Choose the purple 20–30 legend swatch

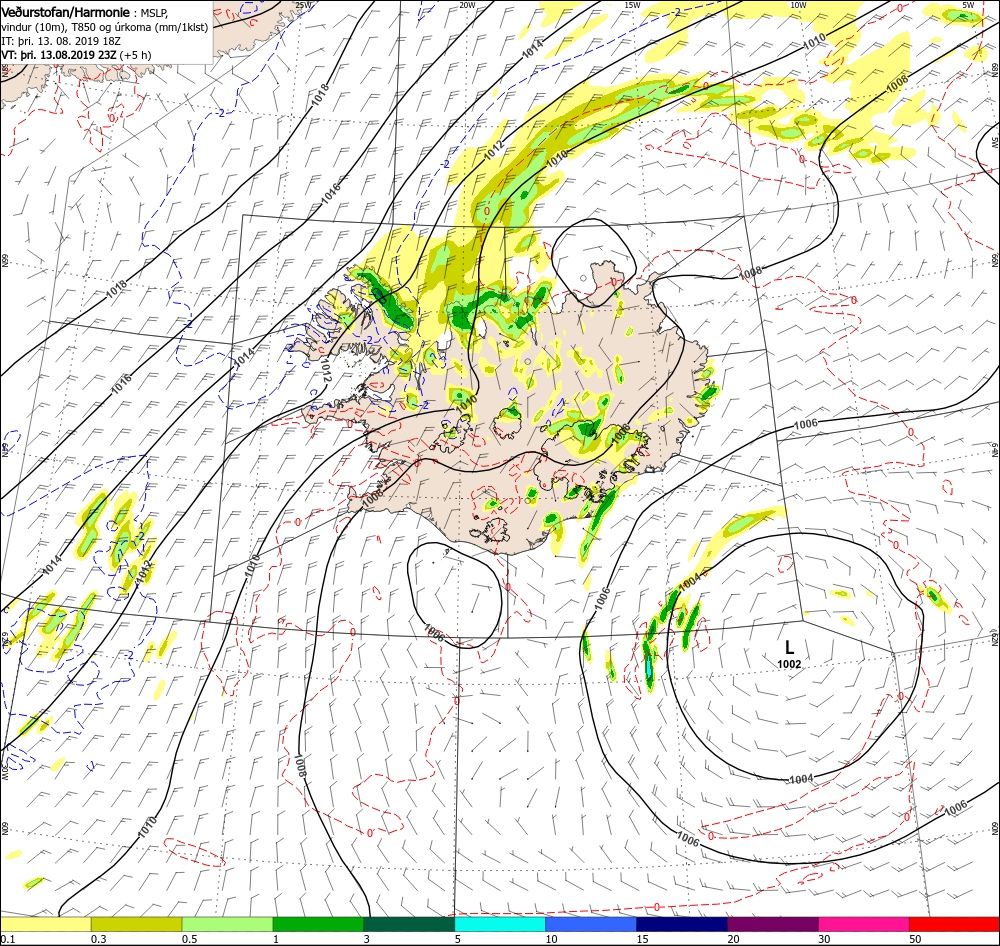click(772, 924)
